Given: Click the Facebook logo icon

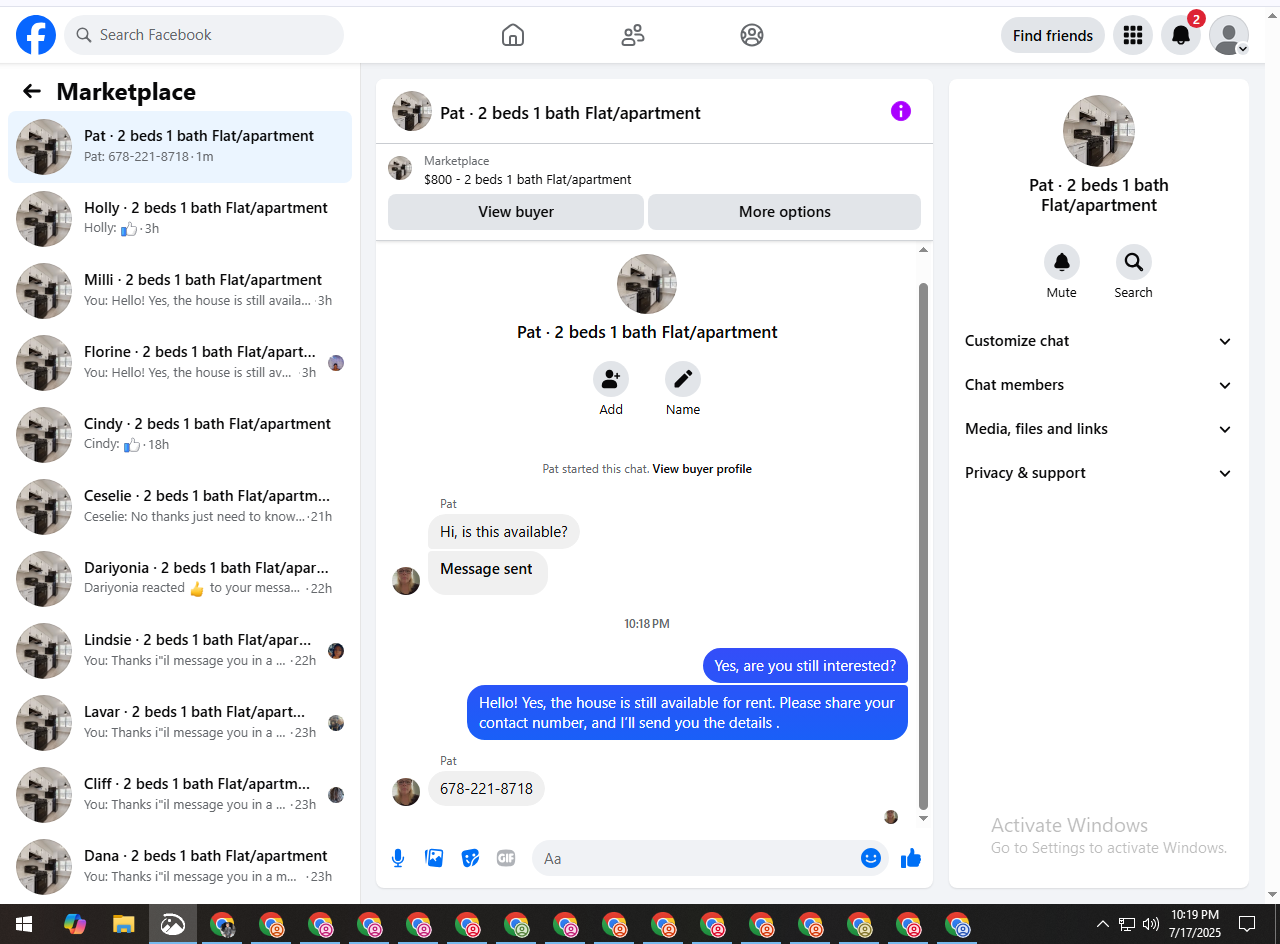Looking at the screenshot, I should coord(36,35).
